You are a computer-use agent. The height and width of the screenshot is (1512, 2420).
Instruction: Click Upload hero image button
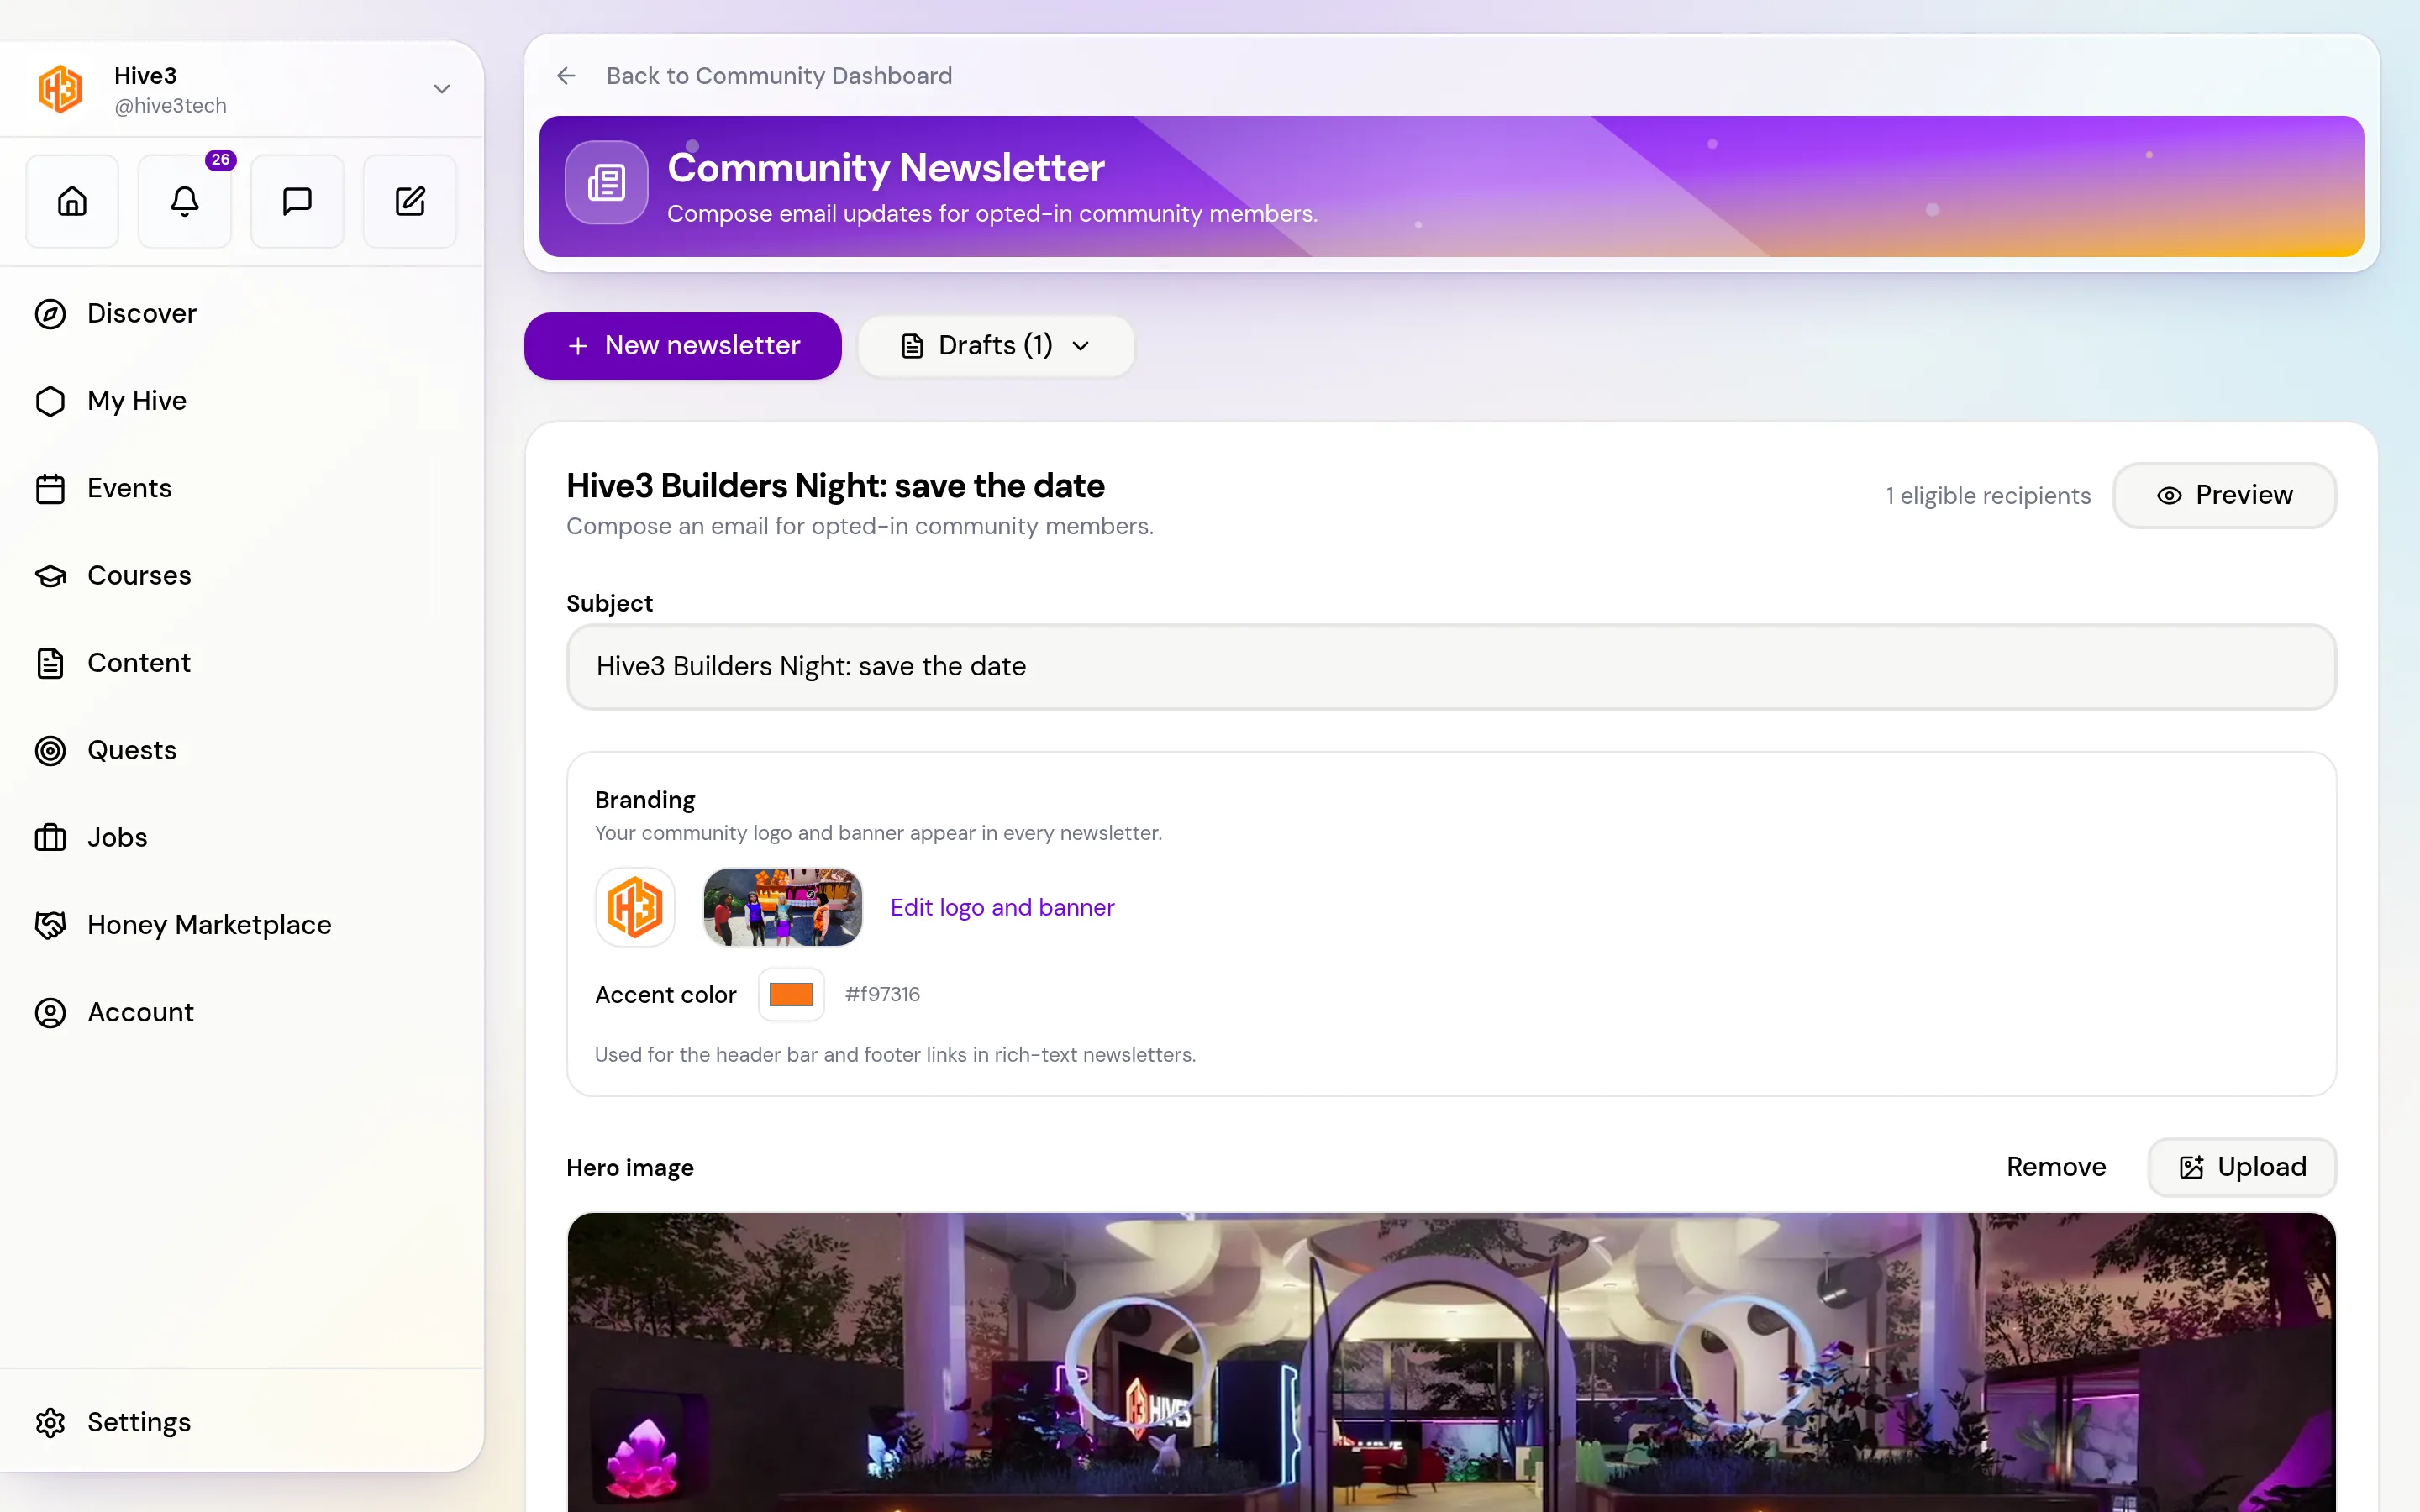click(2242, 1167)
